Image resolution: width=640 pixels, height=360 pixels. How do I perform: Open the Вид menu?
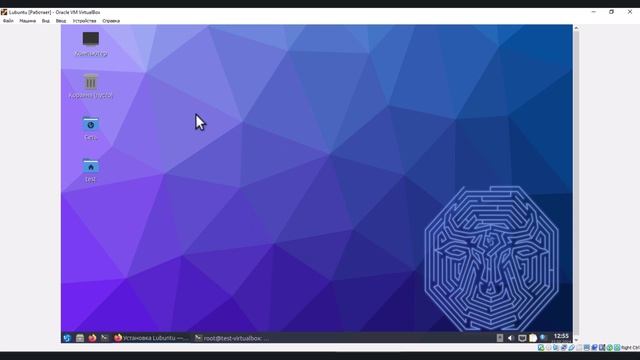pos(46,21)
